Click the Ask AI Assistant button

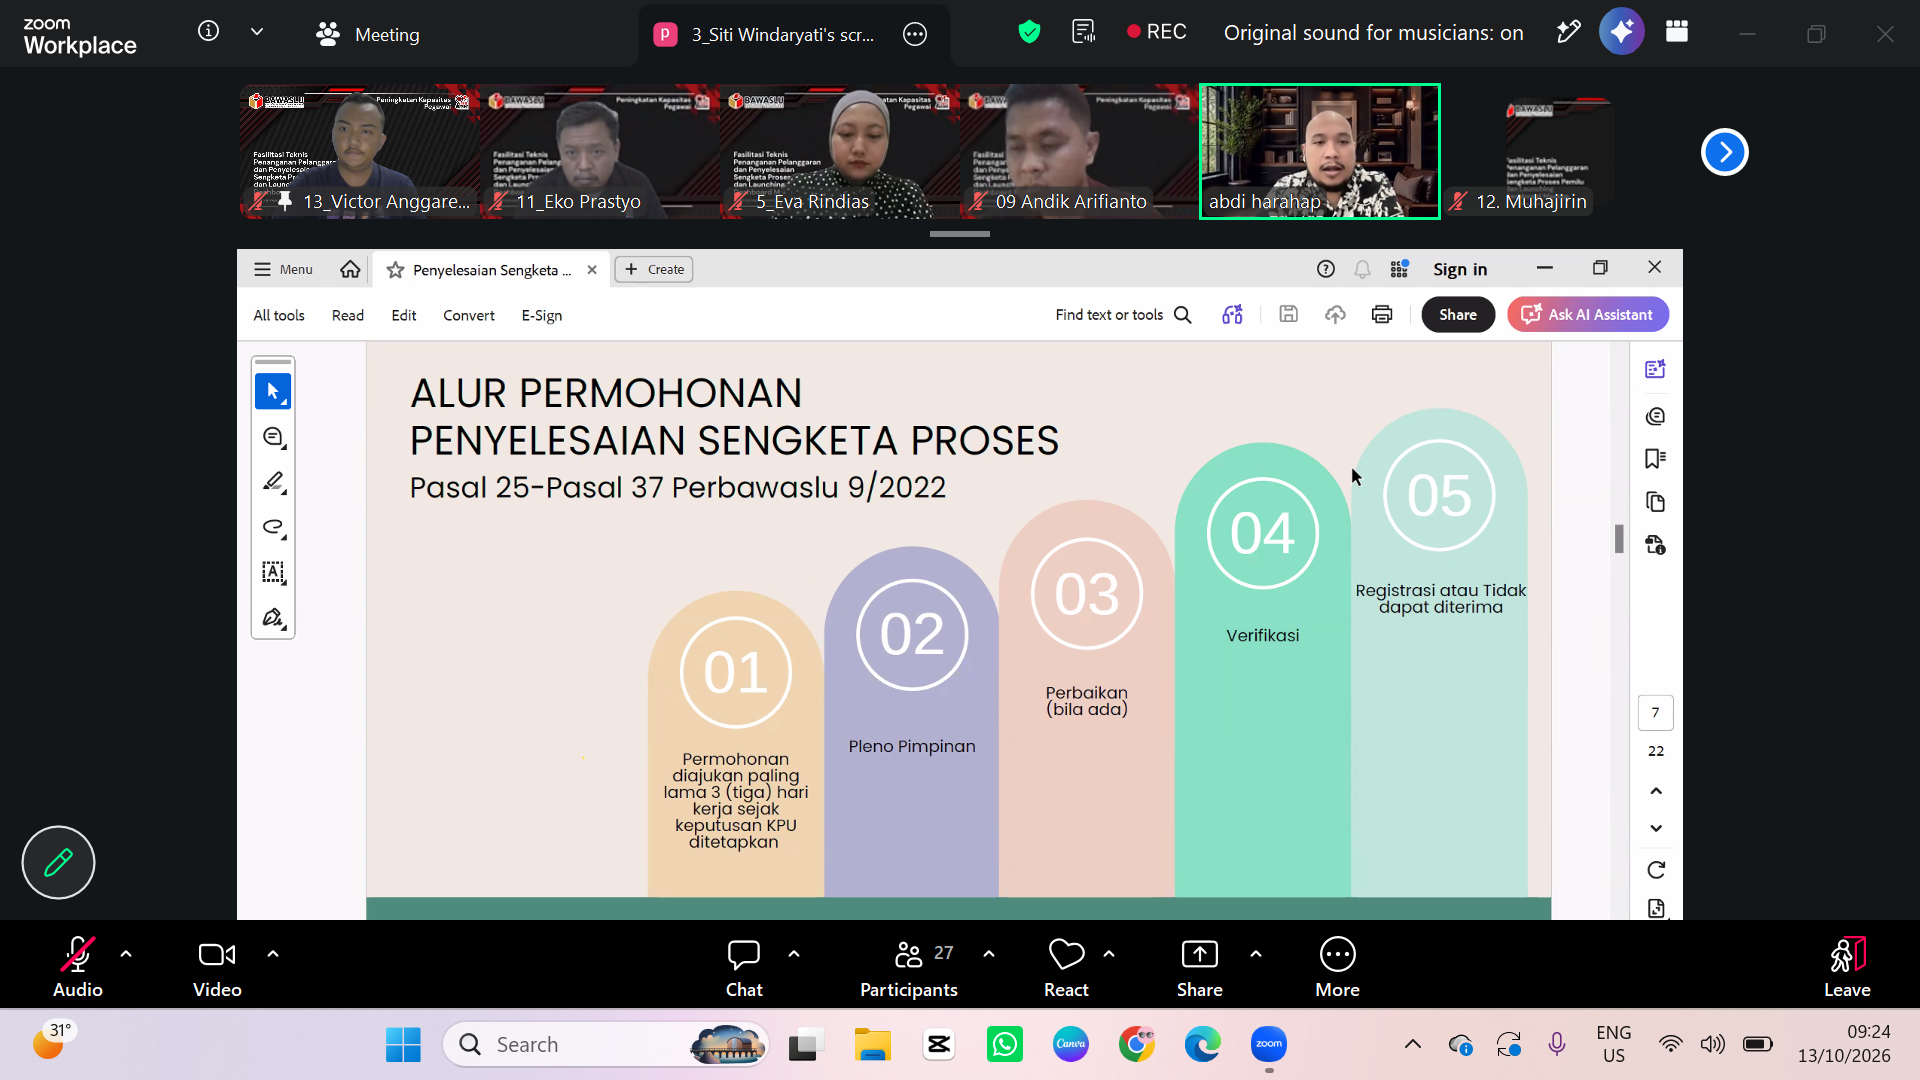(1588, 315)
